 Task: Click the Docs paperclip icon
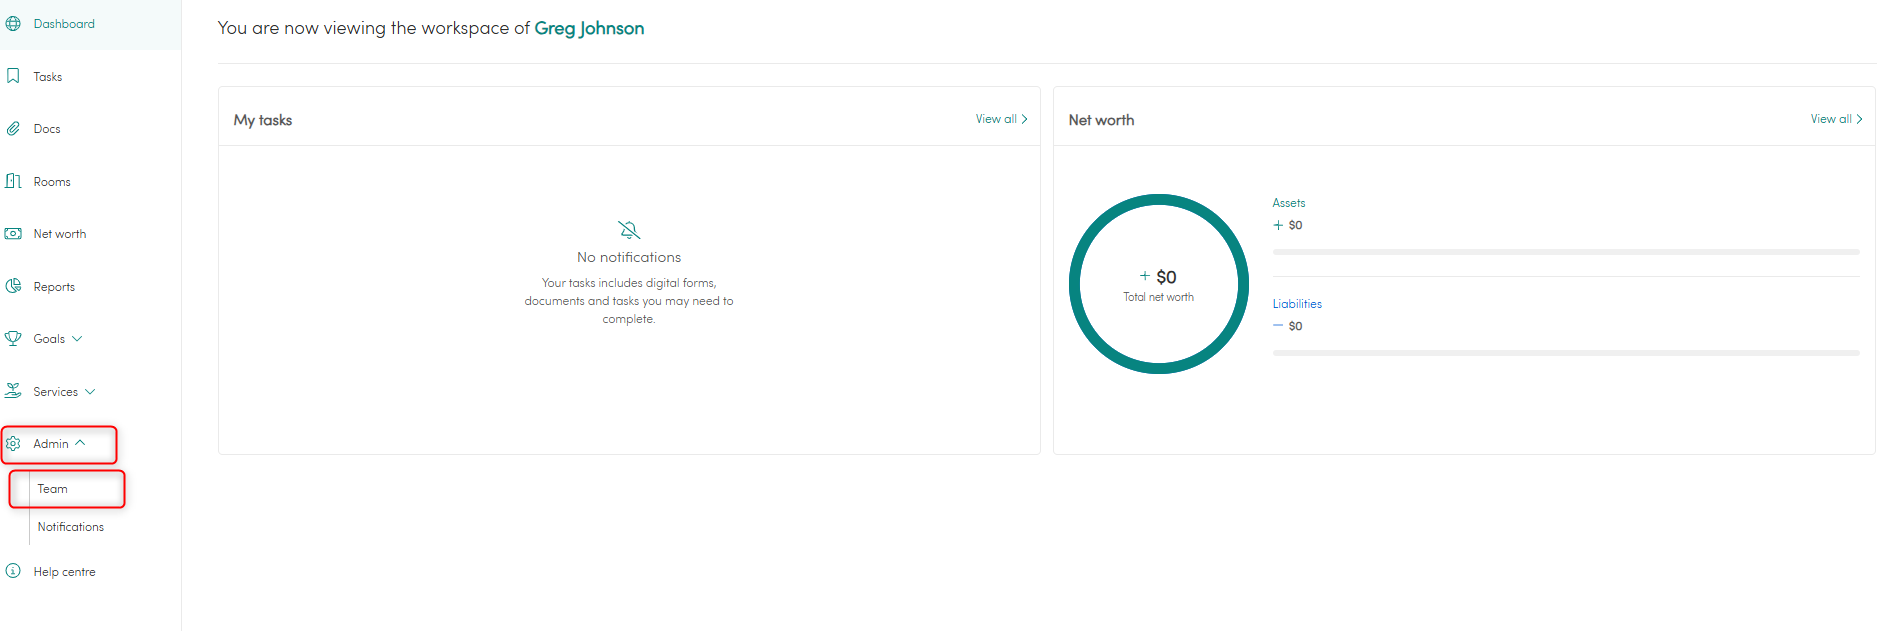pos(13,129)
